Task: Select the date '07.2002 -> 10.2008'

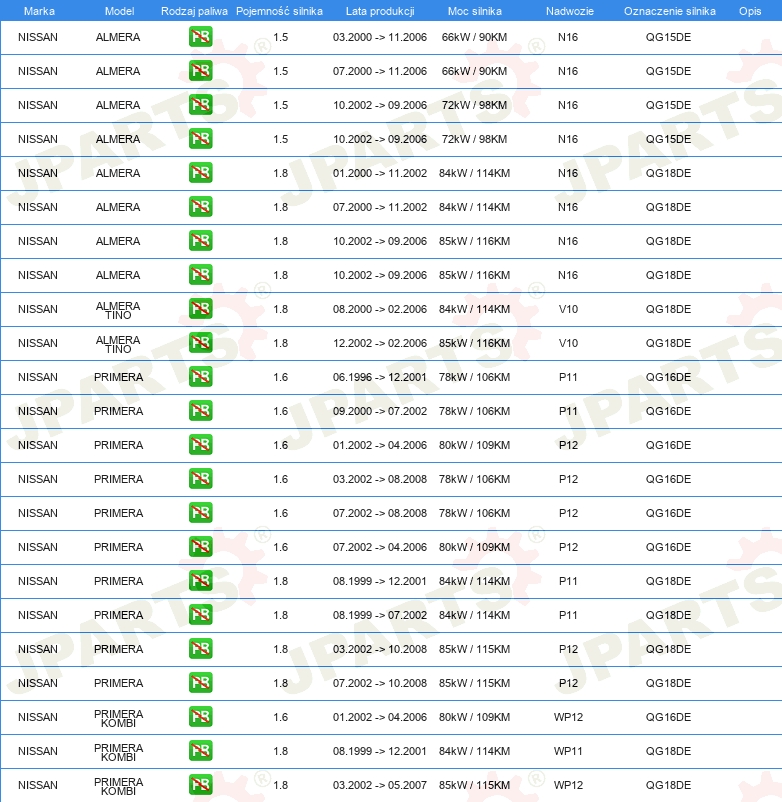Action: pyautogui.click(x=380, y=683)
